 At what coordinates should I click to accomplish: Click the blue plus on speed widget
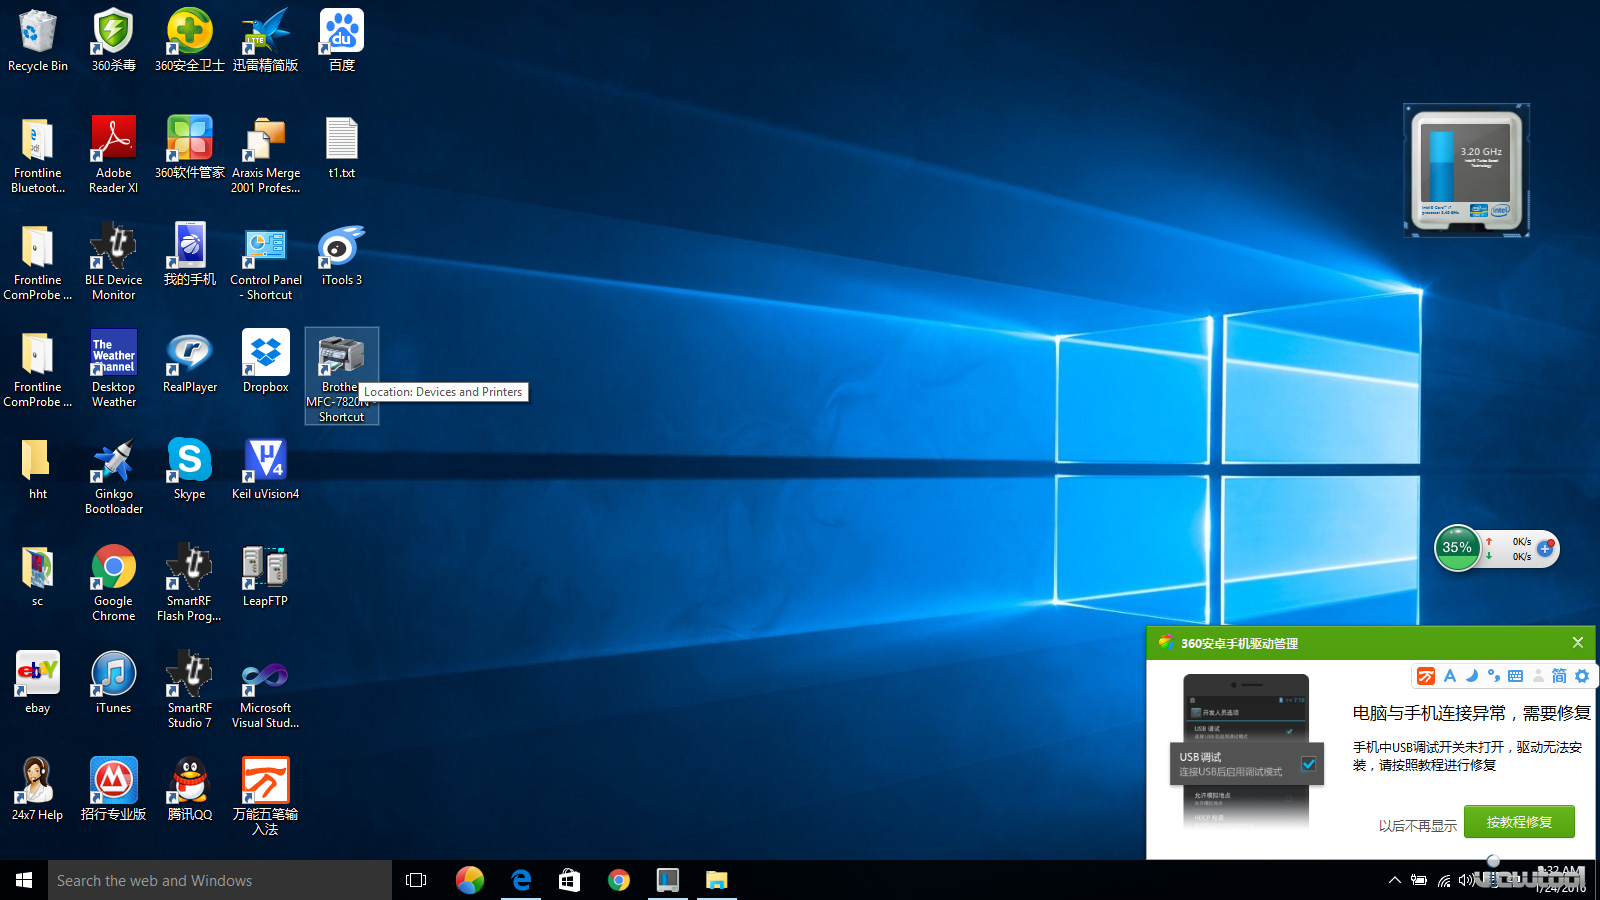tap(1545, 548)
